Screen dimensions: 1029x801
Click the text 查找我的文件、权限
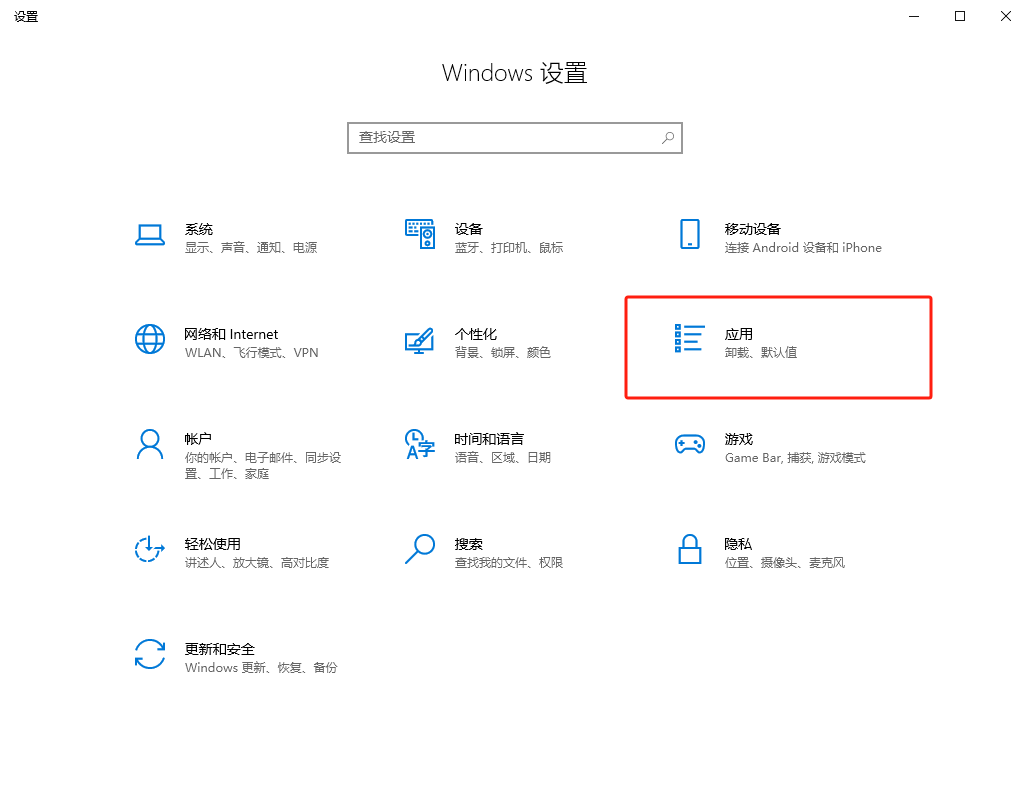509,562
